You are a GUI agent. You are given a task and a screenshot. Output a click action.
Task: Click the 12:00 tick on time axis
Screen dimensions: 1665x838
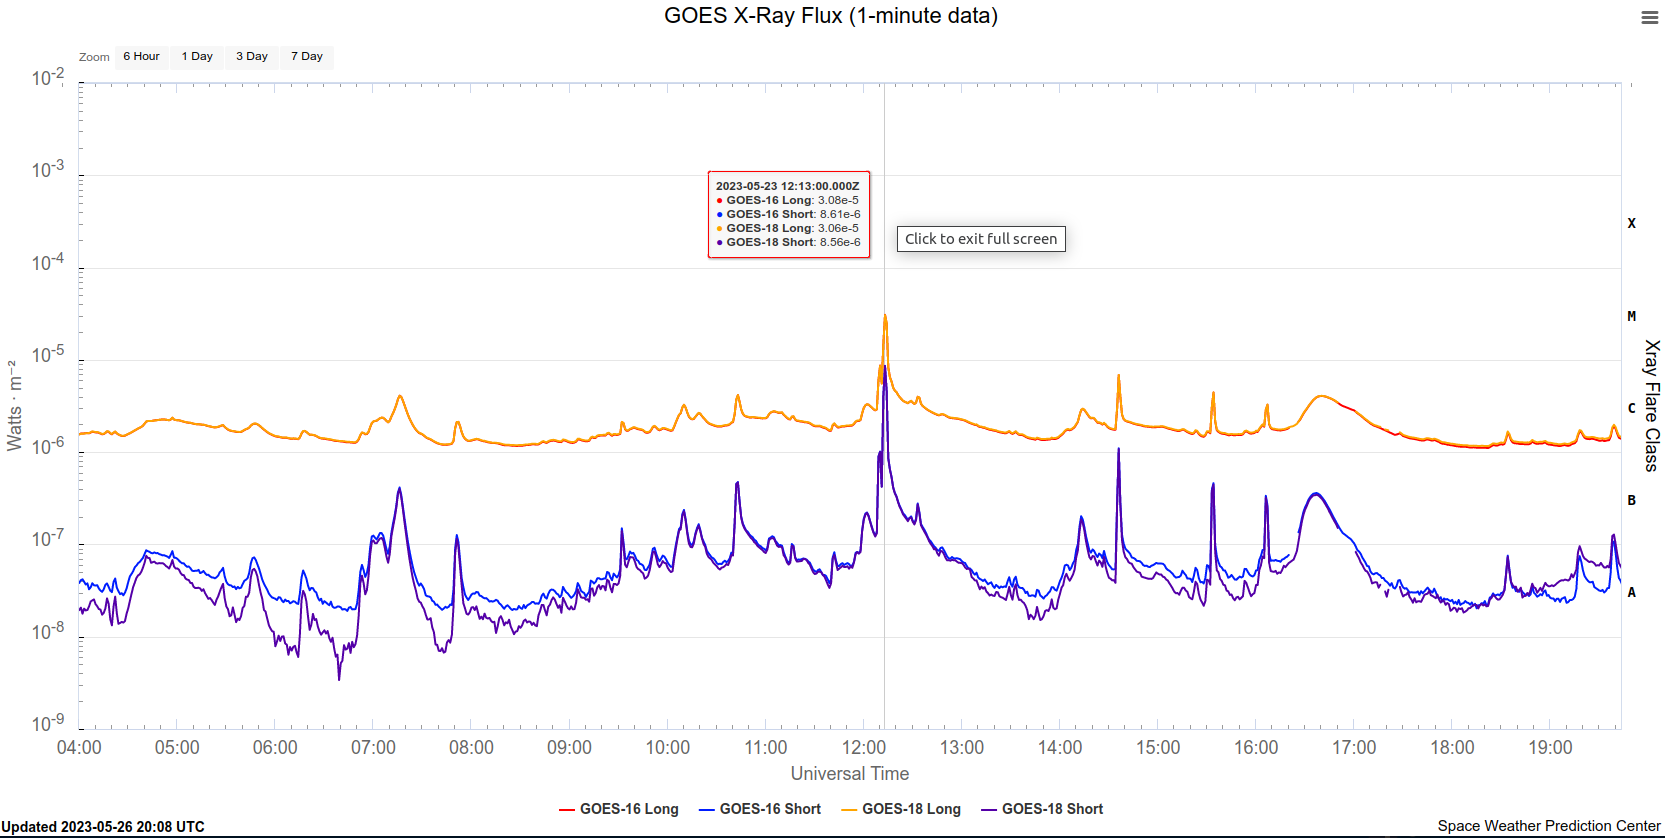pyautogui.click(x=863, y=748)
